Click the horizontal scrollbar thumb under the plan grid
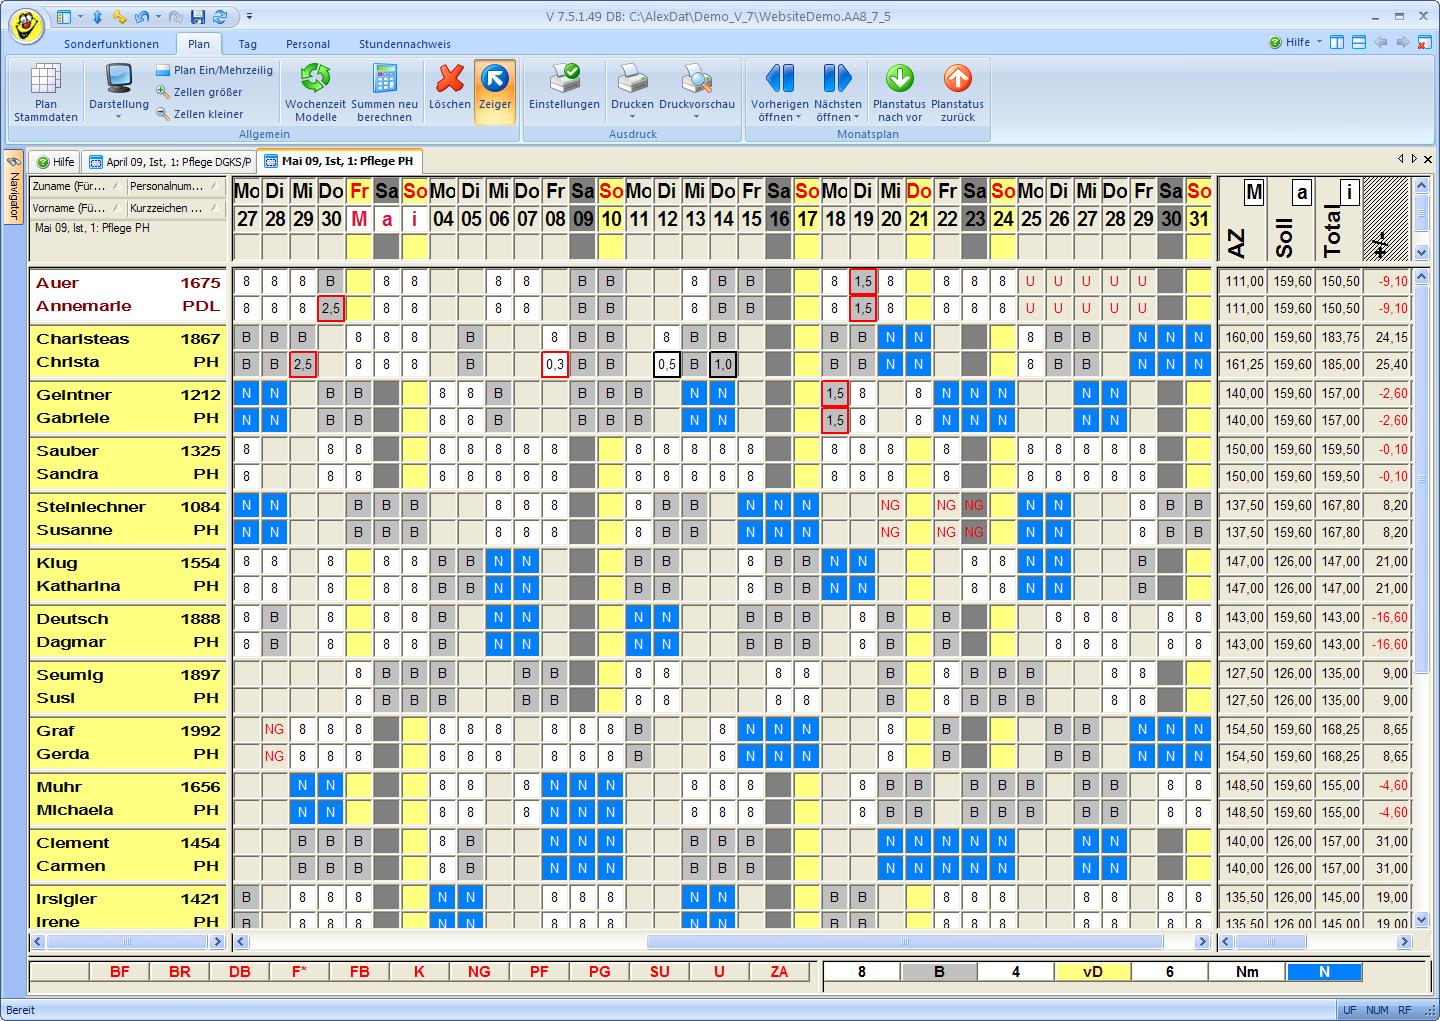This screenshot has width=1440, height=1021. click(905, 941)
